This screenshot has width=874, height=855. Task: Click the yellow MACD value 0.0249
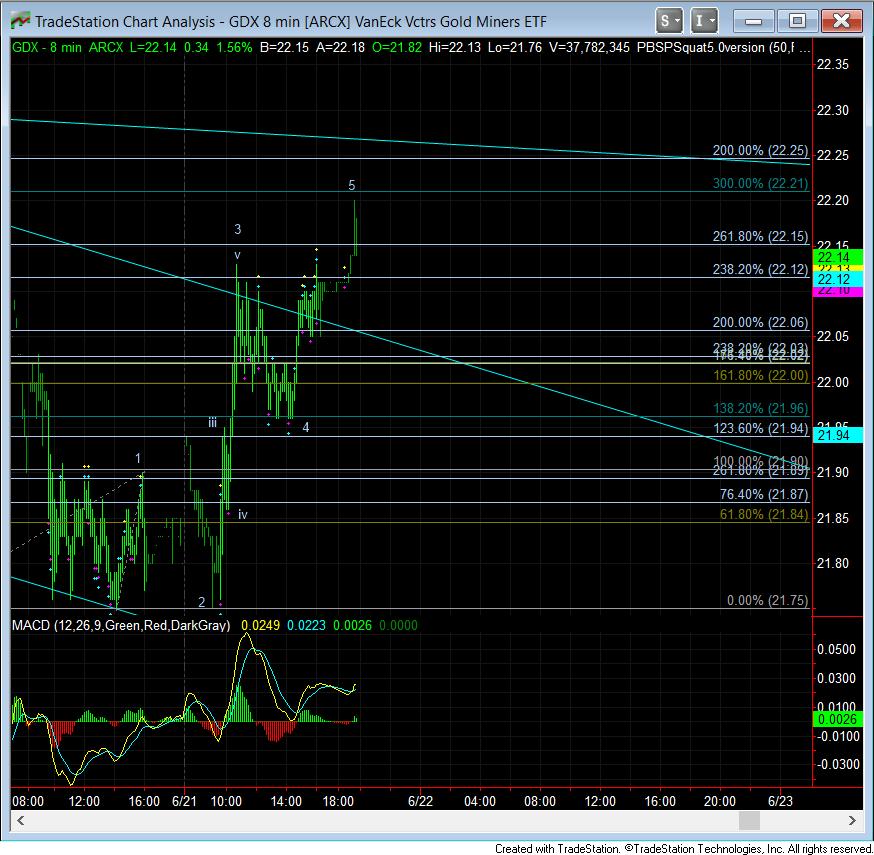[x=260, y=625]
